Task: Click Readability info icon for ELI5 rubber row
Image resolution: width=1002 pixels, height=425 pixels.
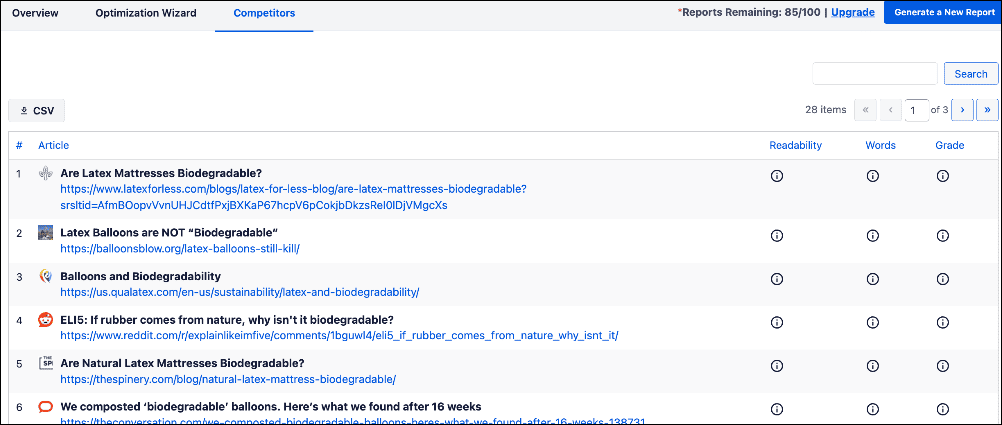Action: click(777, 323)
